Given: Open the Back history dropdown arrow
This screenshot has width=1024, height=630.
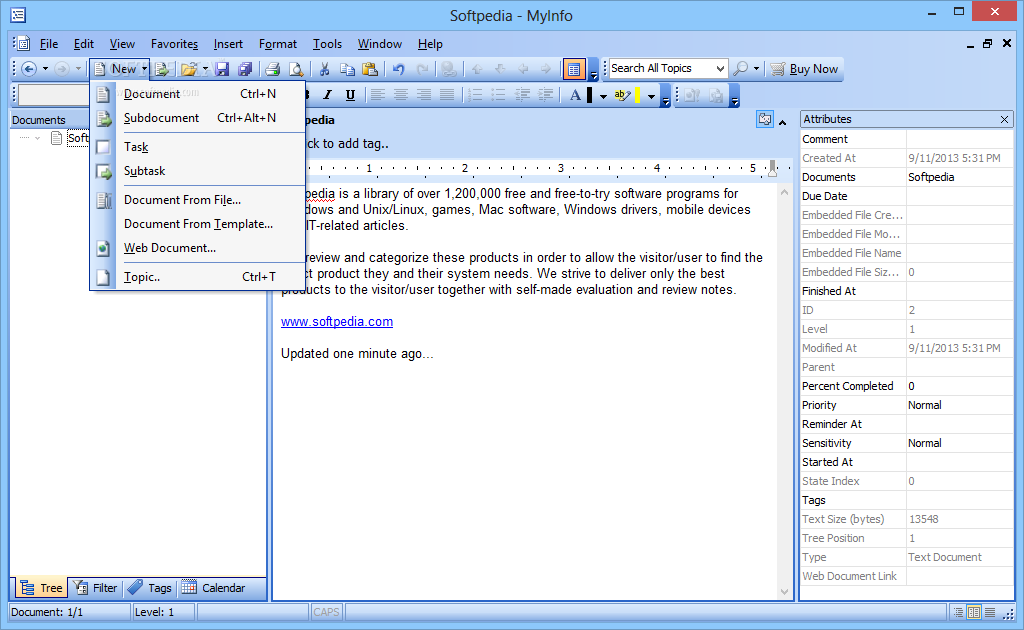Looking at the screenshot, I should point(45,69).
